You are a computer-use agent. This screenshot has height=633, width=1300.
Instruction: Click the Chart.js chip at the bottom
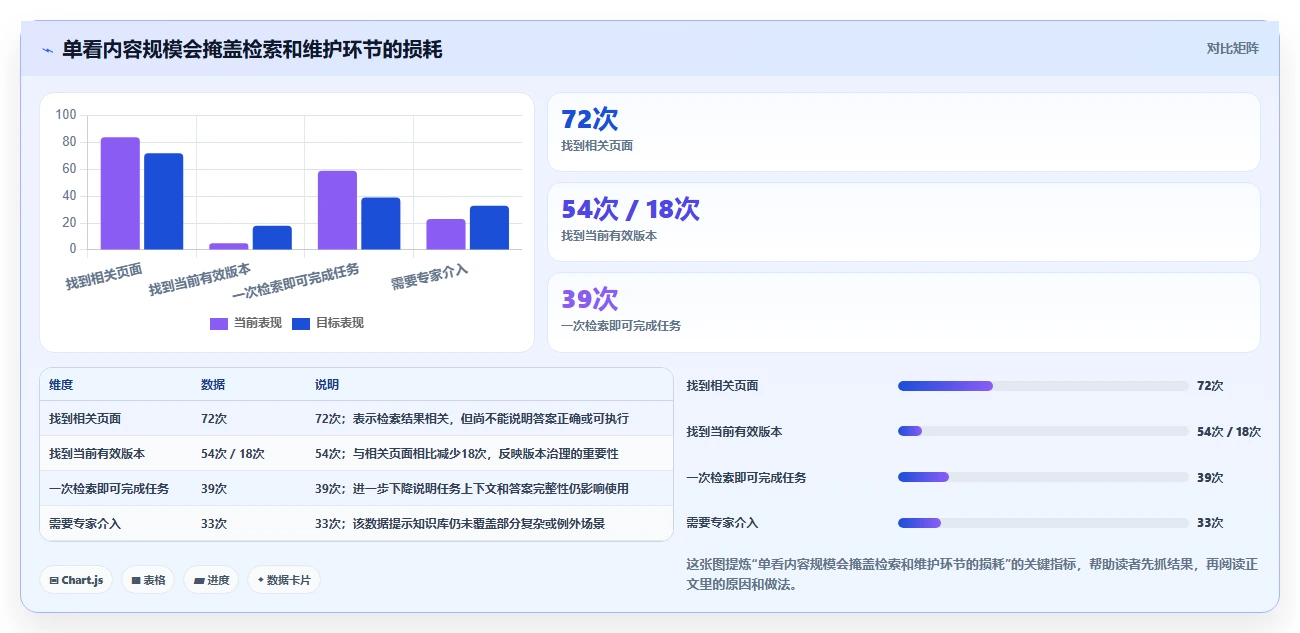click(76, 580)
